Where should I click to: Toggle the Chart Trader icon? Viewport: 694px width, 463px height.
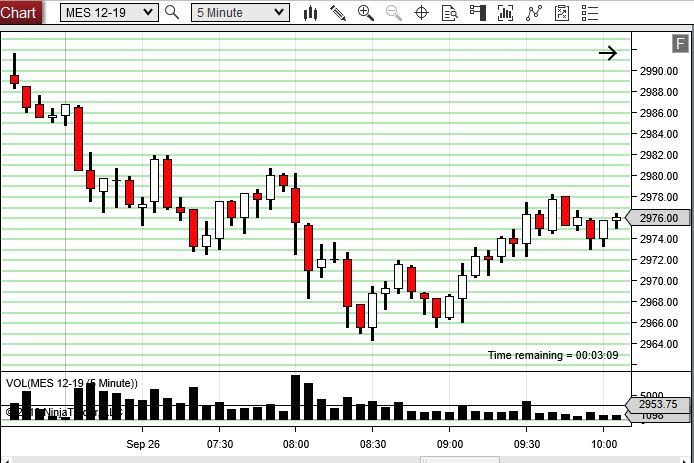tap(478, 13)
